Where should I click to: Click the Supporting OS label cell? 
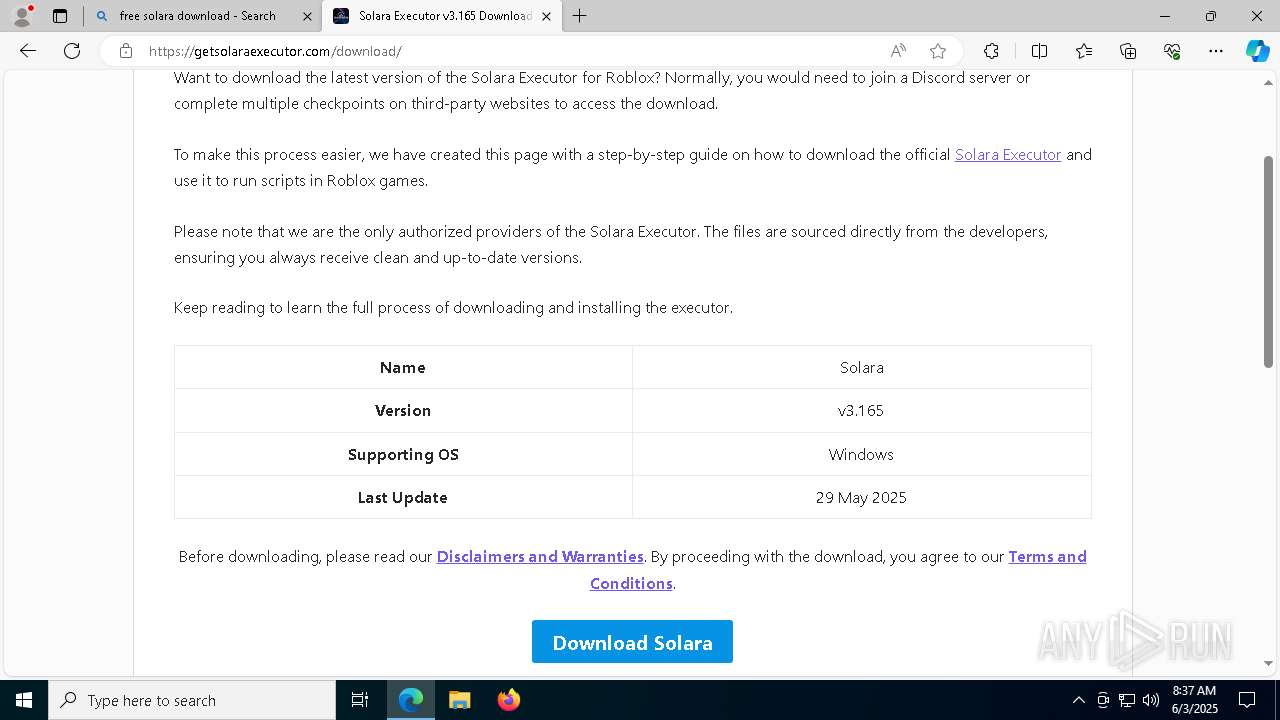[x=403, y=454]
